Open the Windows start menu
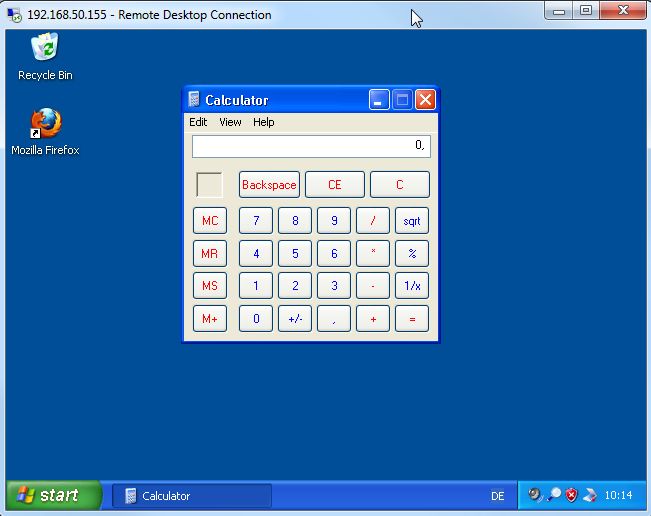This screenshot has height=516, width=651. coord(54,495)
